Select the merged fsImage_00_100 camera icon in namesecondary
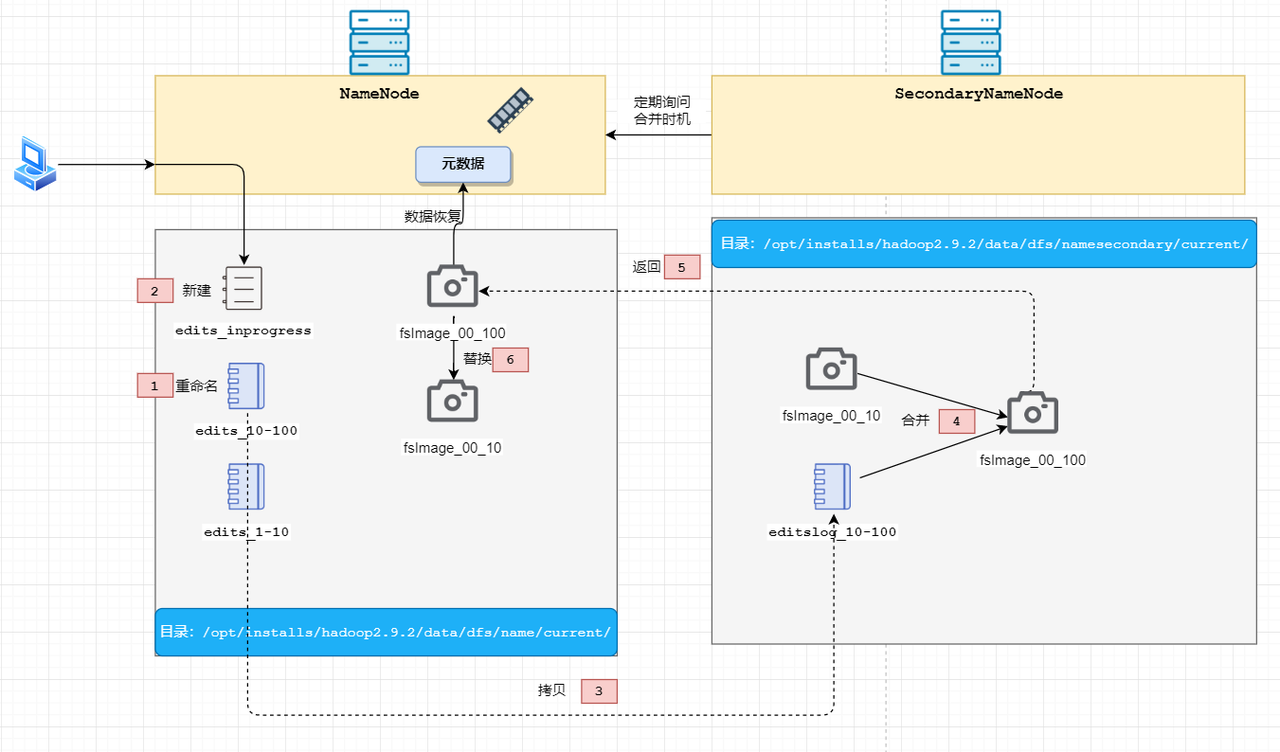This screenshot has width=1280, height=752. (x=1032, y=412)
